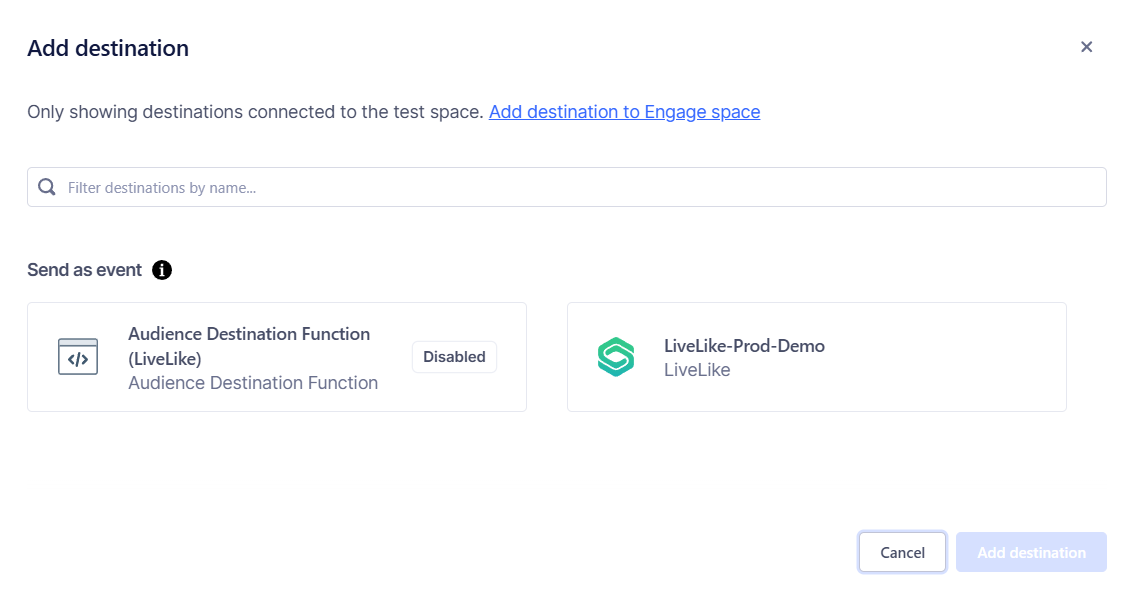Click the '(LiveLike)' text in the function card title

tap(165, 359)
